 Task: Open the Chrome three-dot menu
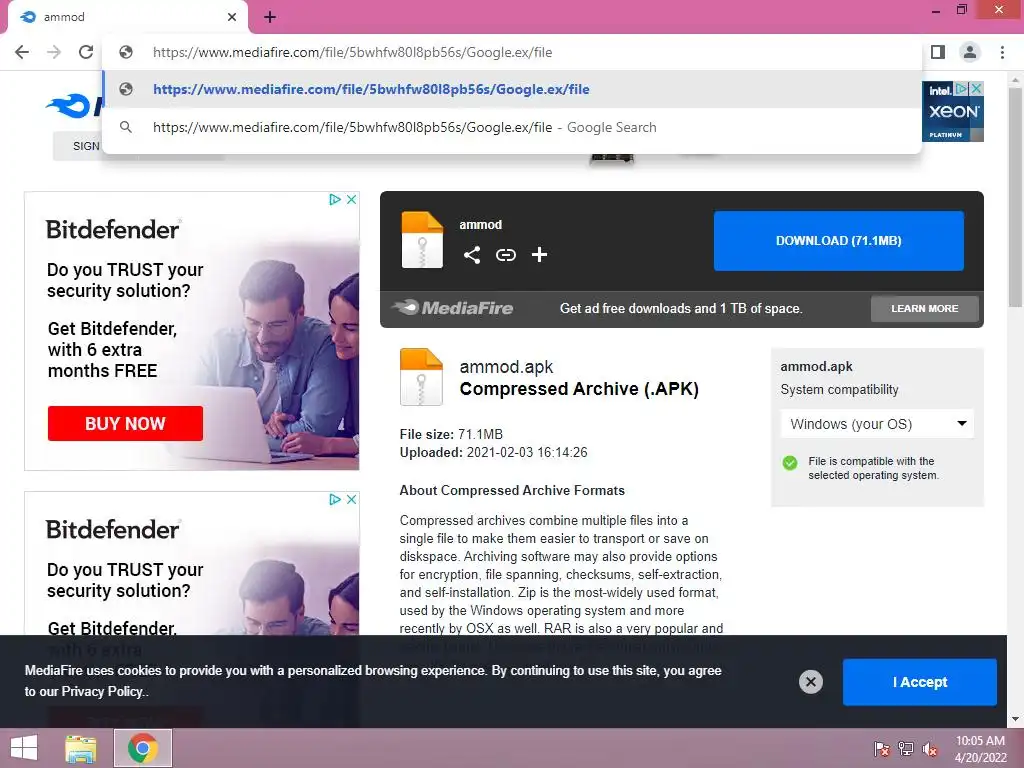1002,52
